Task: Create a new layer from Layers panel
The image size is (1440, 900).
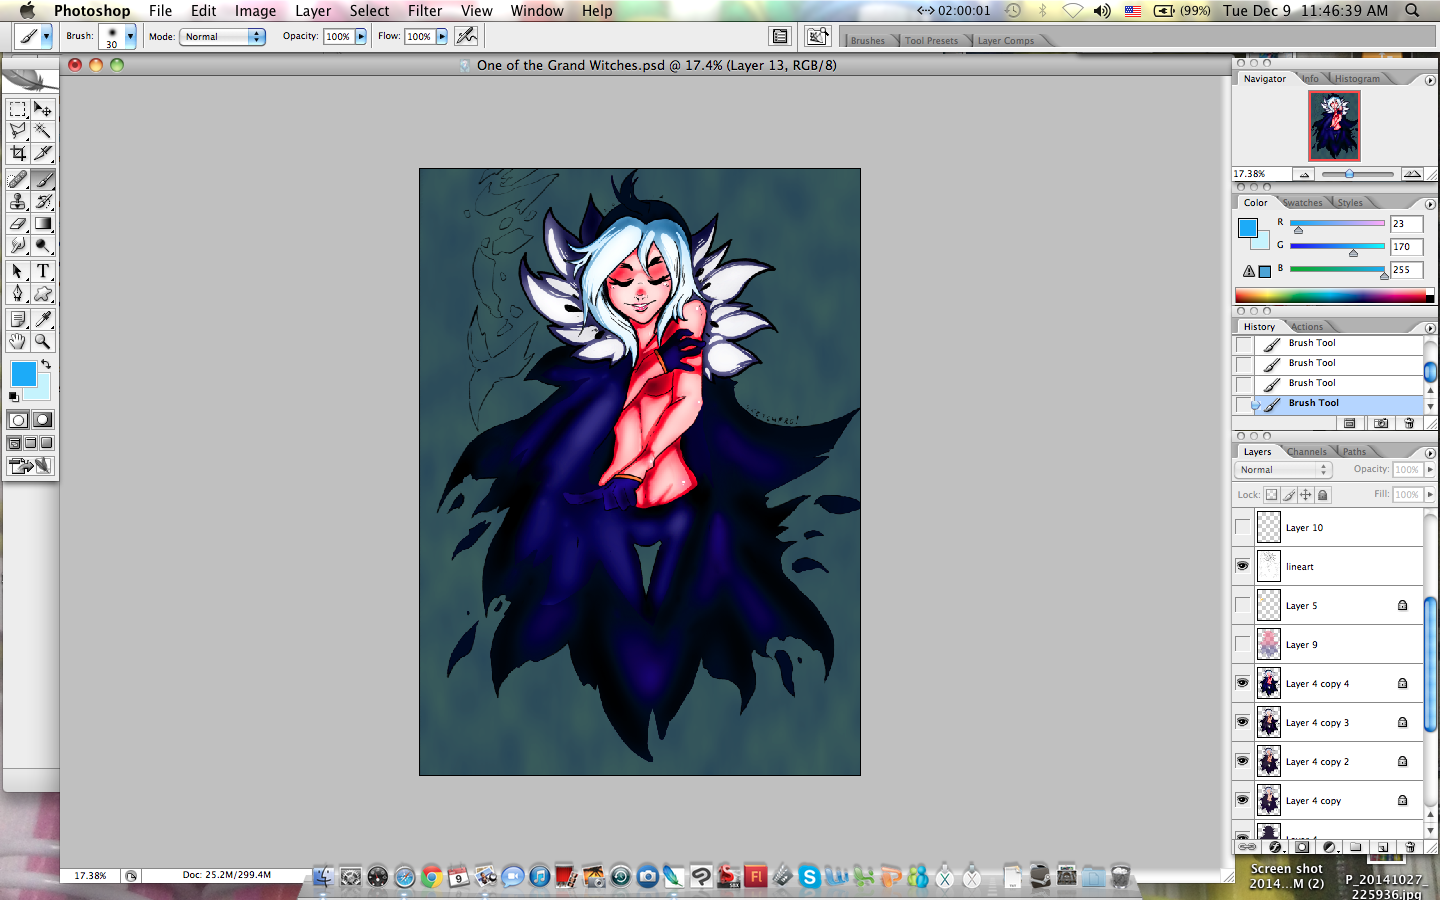Action: coord(1382,847)
